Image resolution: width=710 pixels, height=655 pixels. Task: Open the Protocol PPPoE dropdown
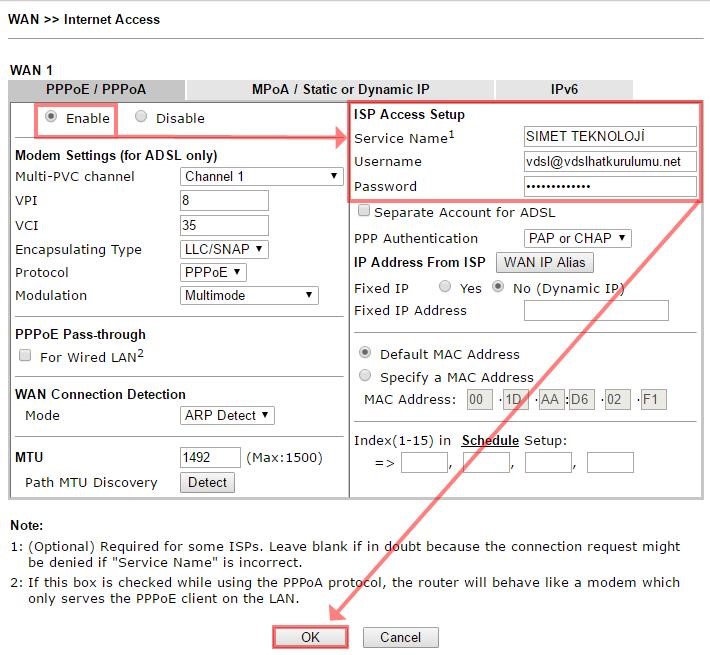(x=213, y=272)
